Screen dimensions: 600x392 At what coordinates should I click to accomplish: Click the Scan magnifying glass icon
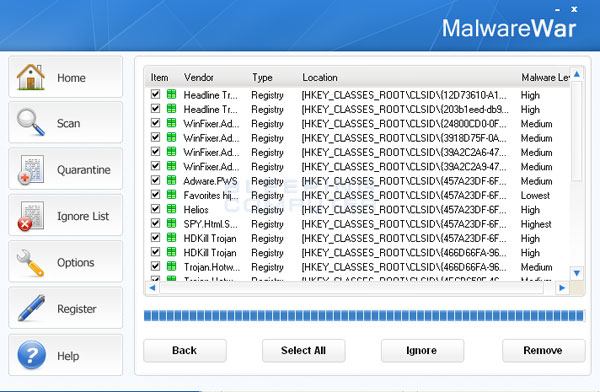pyautogui.click(x=31, y=122)
